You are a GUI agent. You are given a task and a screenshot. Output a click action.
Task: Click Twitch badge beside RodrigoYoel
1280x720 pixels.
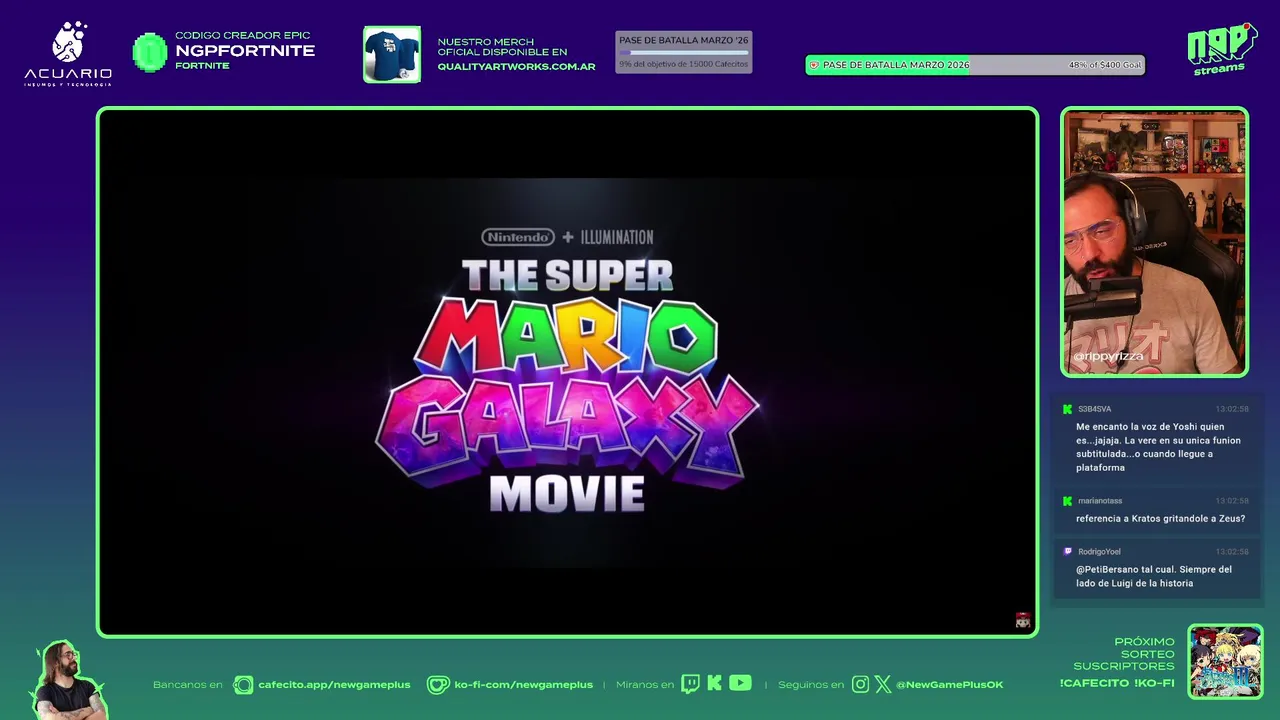1068,552
